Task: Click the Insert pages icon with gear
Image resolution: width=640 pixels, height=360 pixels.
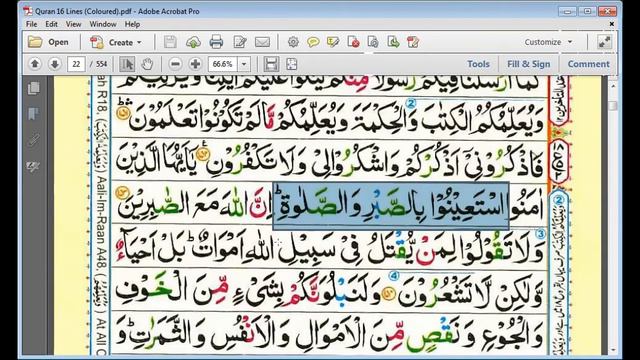Action: [x=373, y=42]
